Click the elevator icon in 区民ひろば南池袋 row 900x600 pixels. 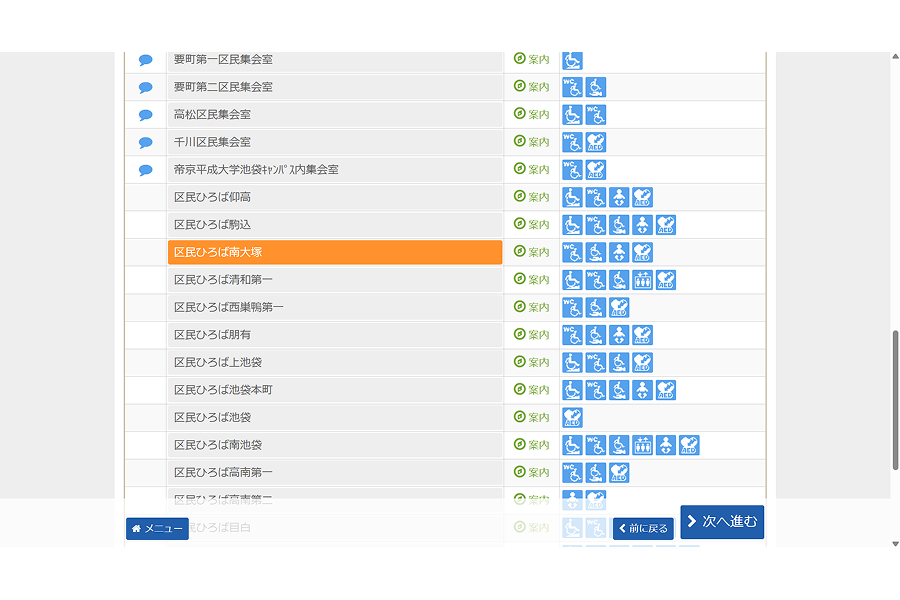(643, 445)
